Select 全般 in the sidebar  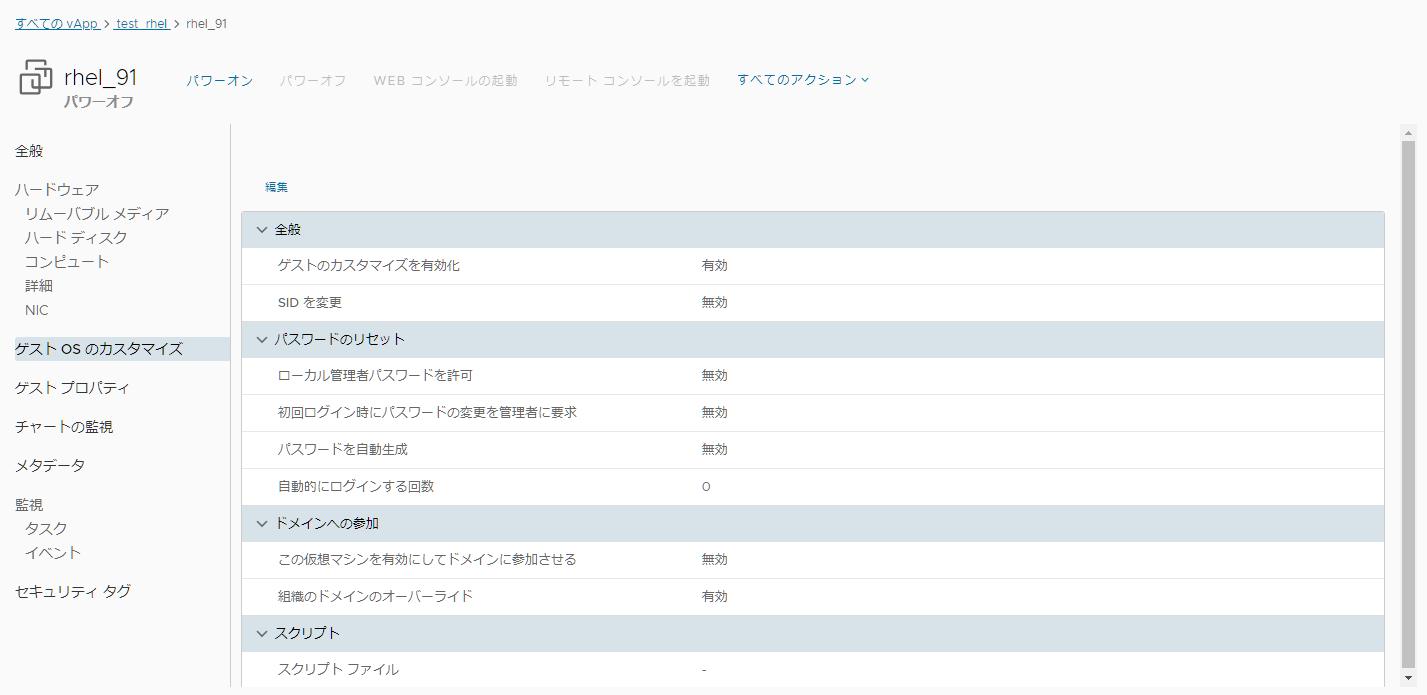(29, 151)
